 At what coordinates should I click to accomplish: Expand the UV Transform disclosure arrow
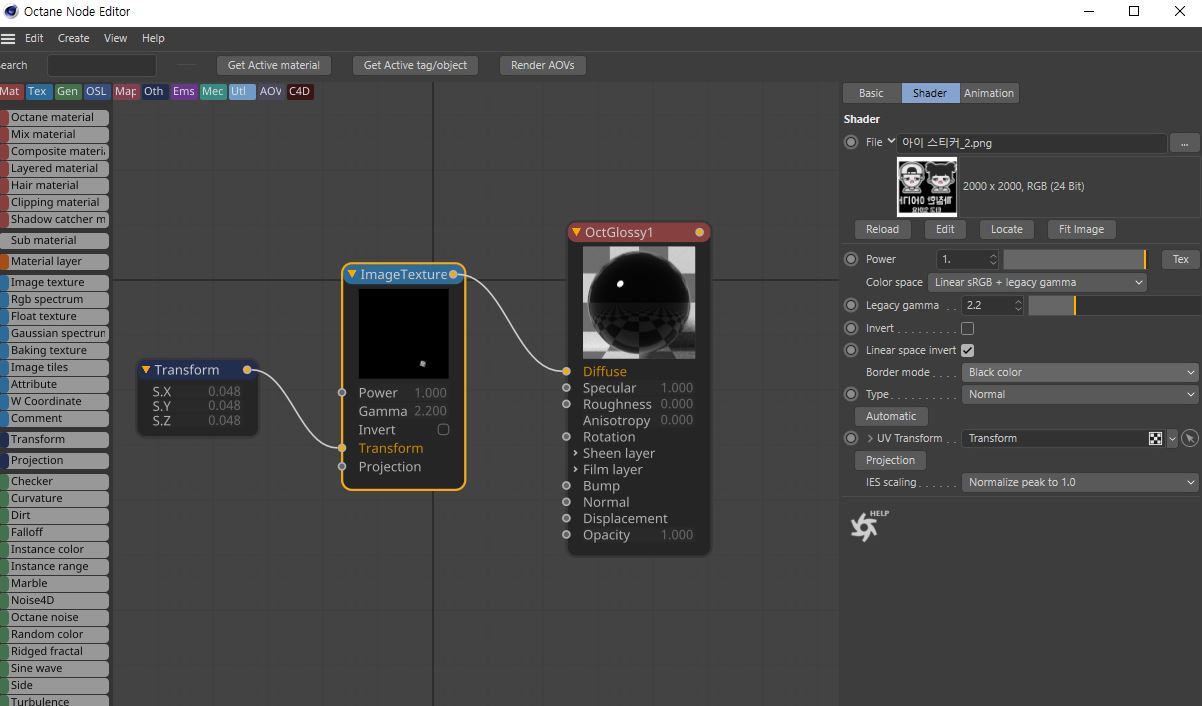pos(870,438)
